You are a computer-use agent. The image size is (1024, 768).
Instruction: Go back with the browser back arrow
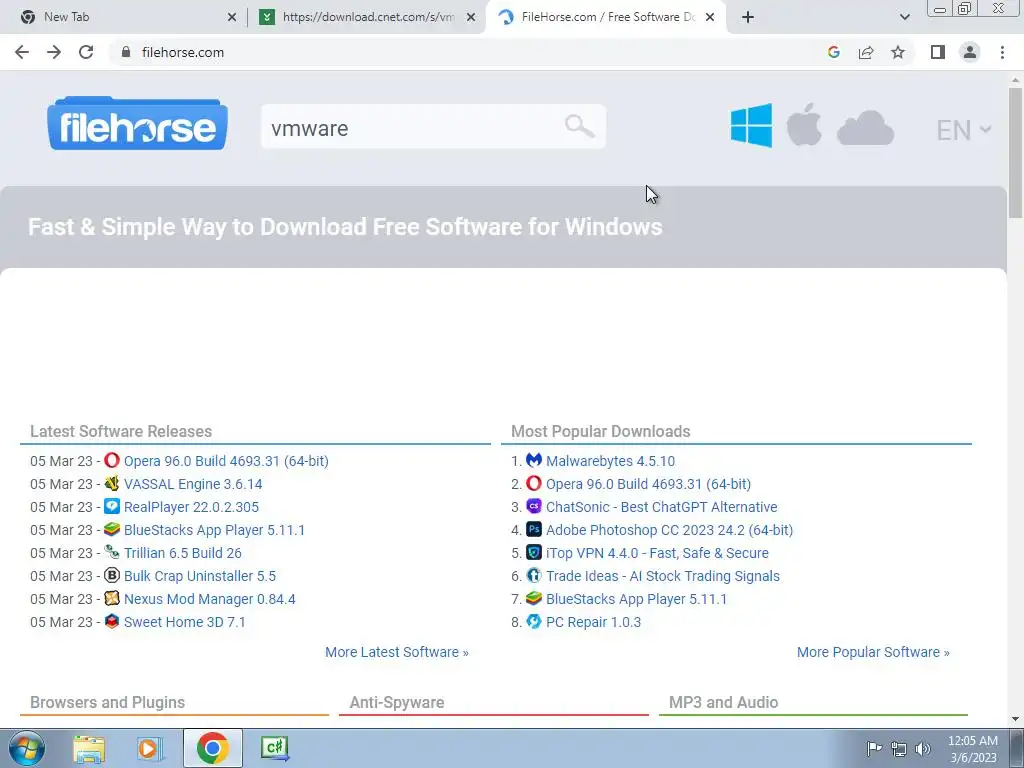tap(22, 52)
